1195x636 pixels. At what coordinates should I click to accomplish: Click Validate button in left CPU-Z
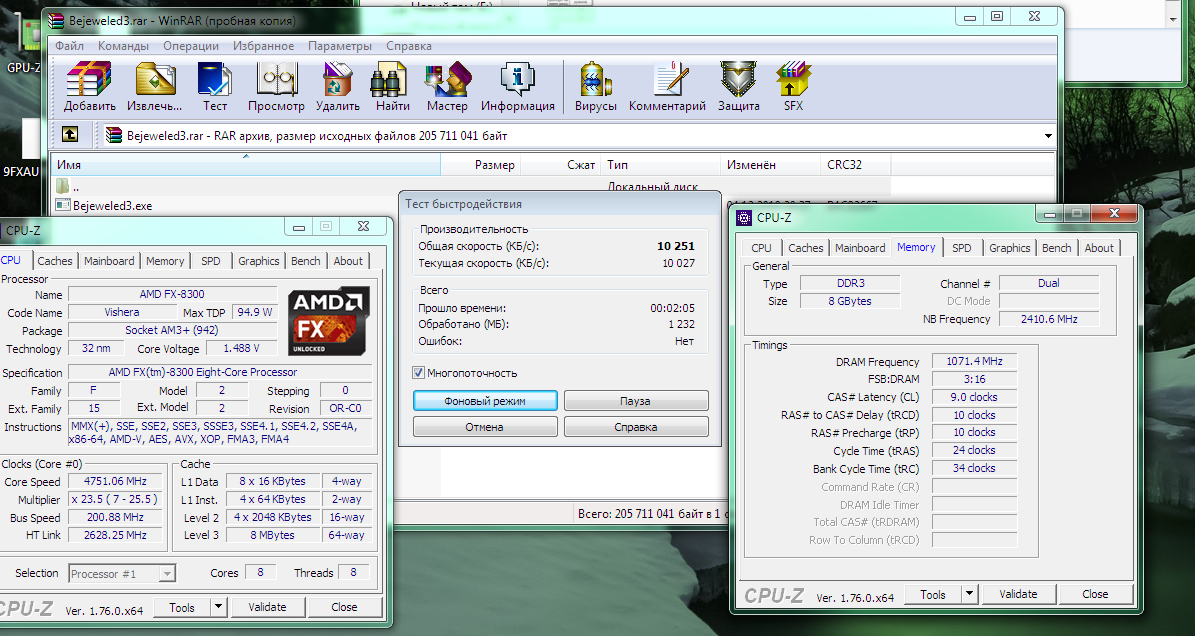(267, 607)
